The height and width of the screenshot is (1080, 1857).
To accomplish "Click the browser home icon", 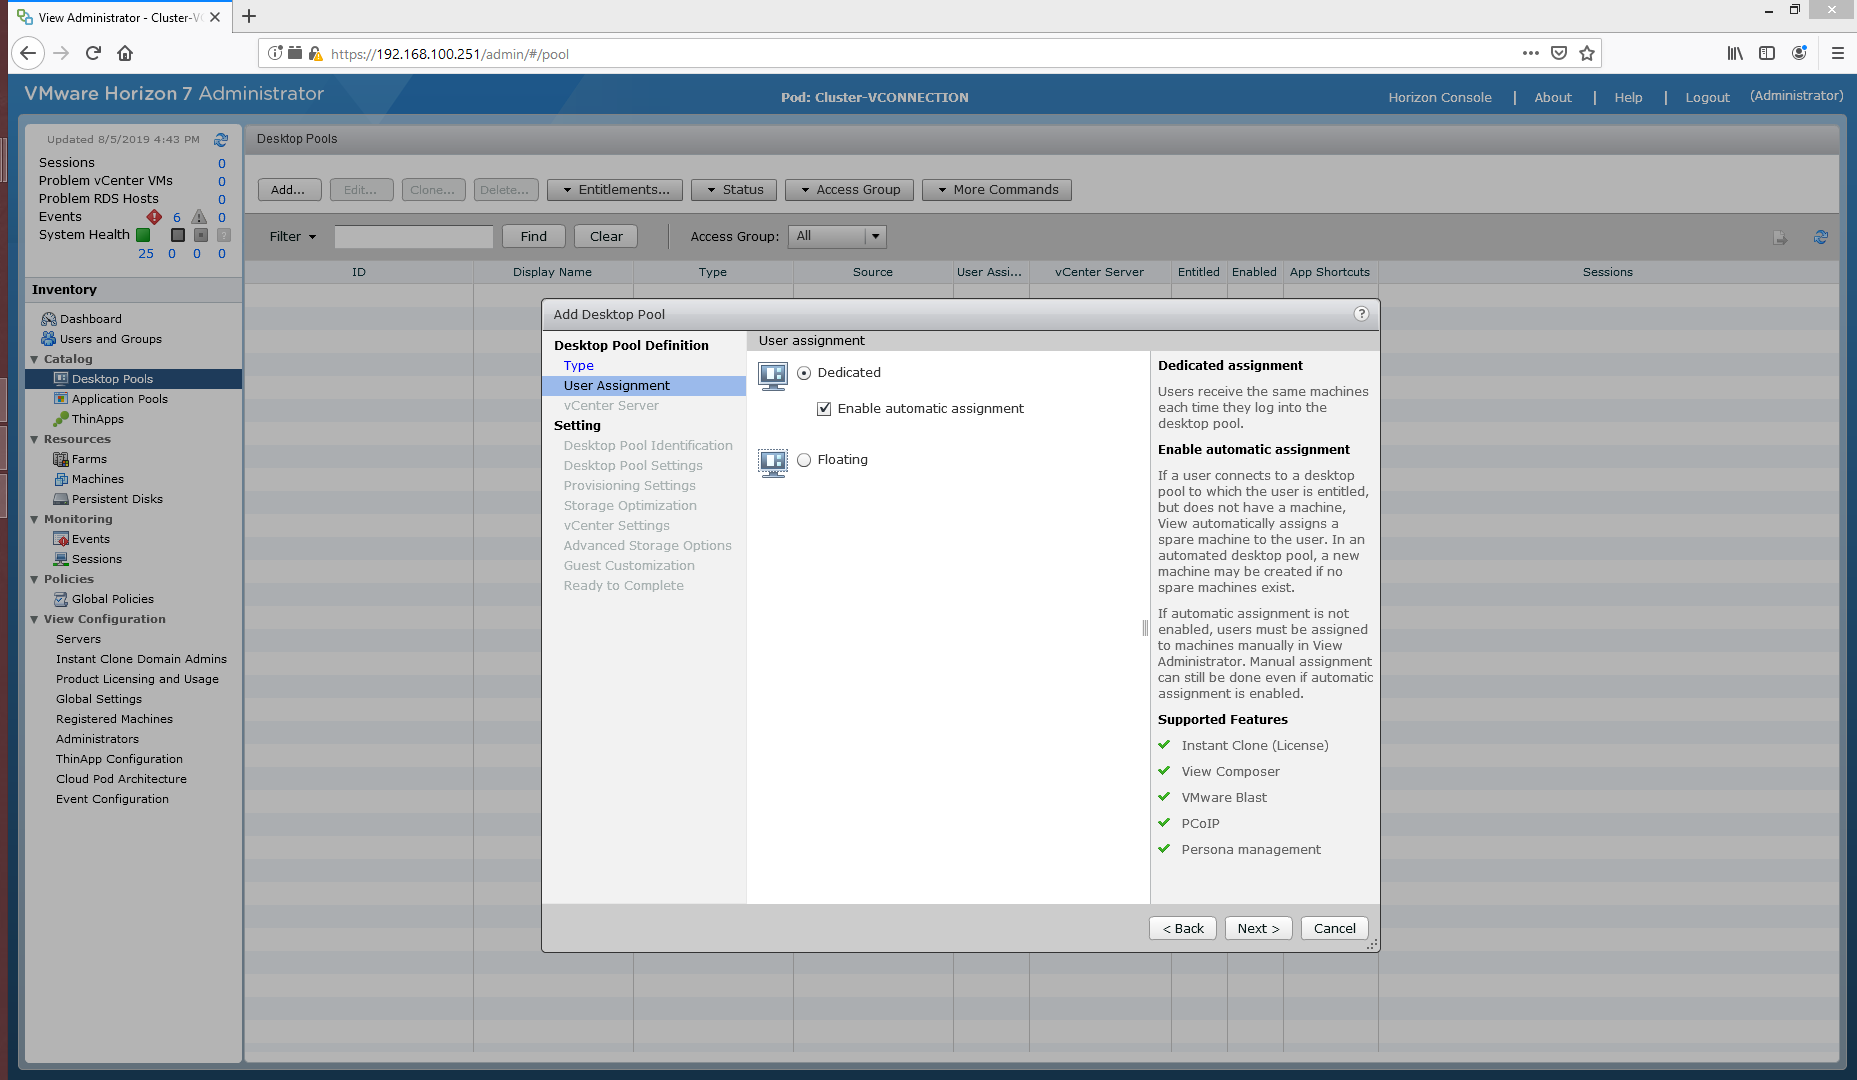I will coord(125,54).
